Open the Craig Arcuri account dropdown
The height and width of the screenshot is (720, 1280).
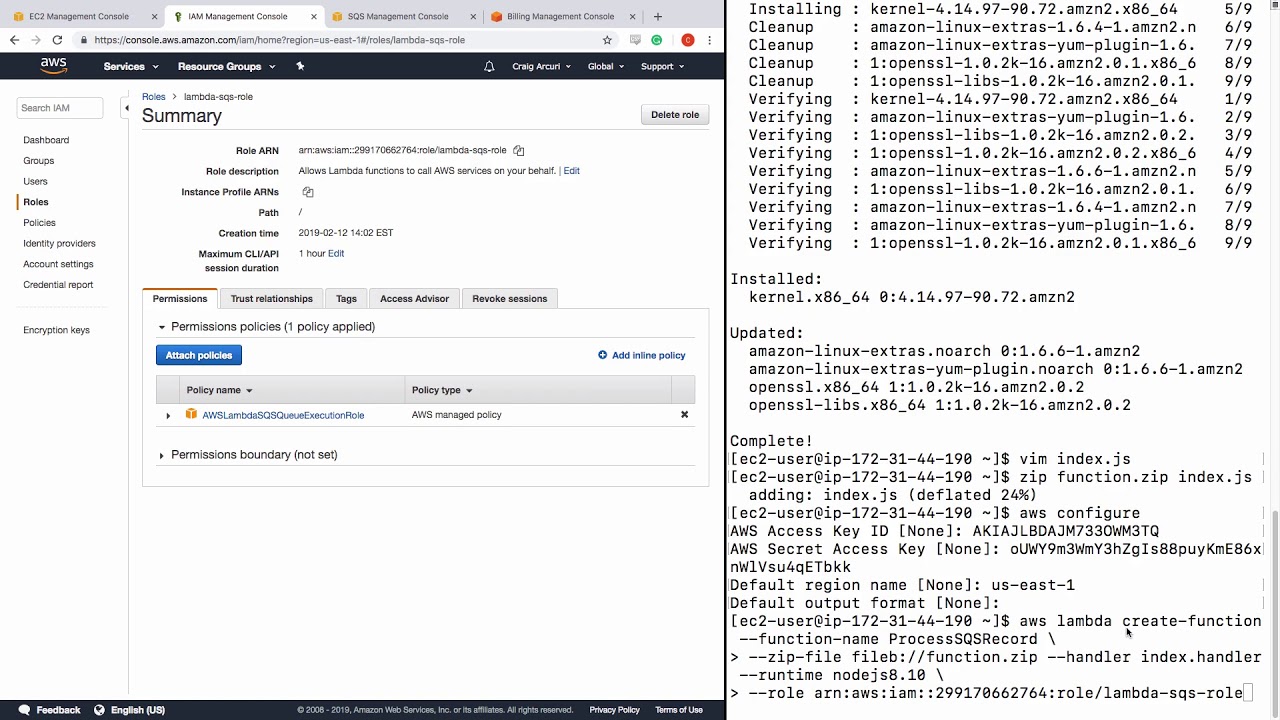(x=541, y=66)
